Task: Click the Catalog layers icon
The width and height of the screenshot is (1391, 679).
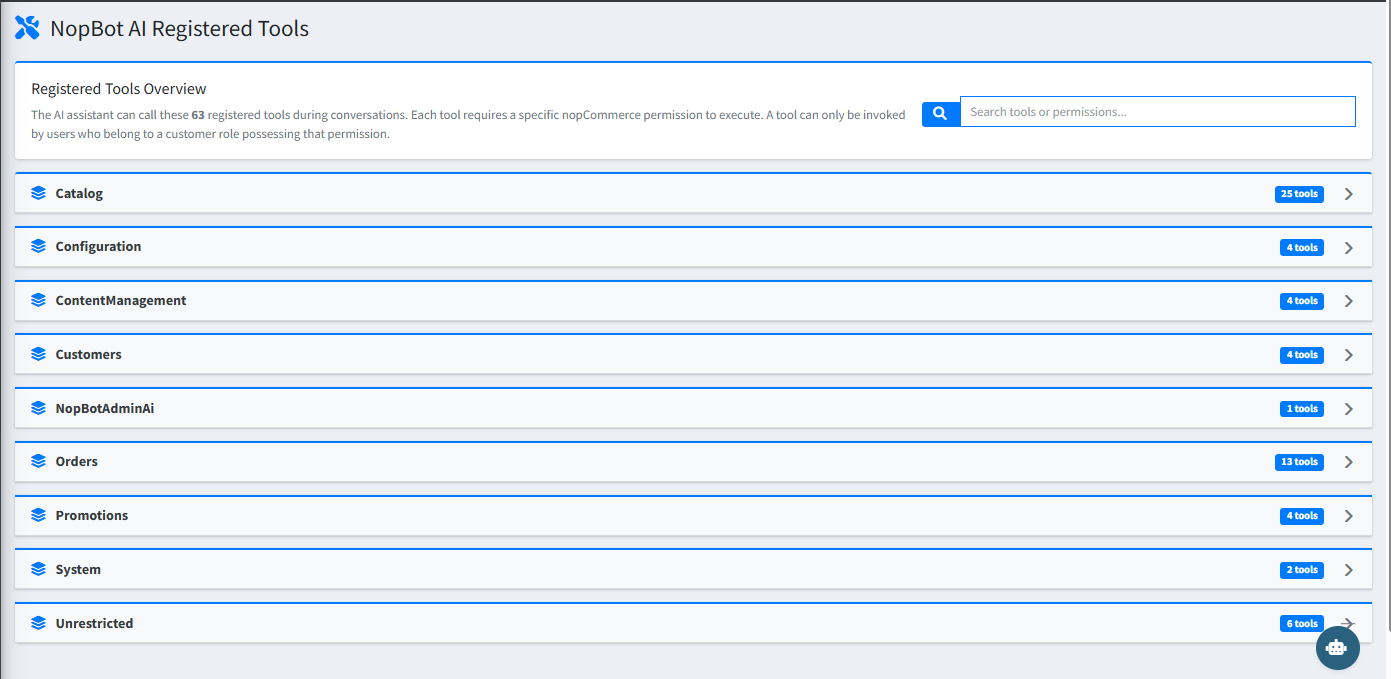Action: point(38,193)
